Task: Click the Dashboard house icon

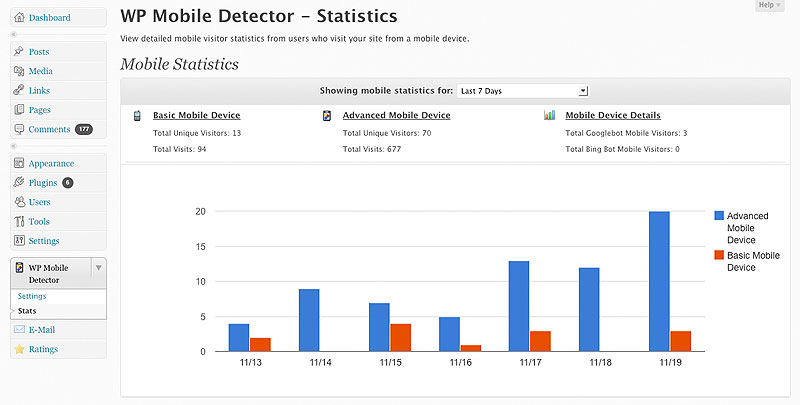Action: tap(19, 17)
